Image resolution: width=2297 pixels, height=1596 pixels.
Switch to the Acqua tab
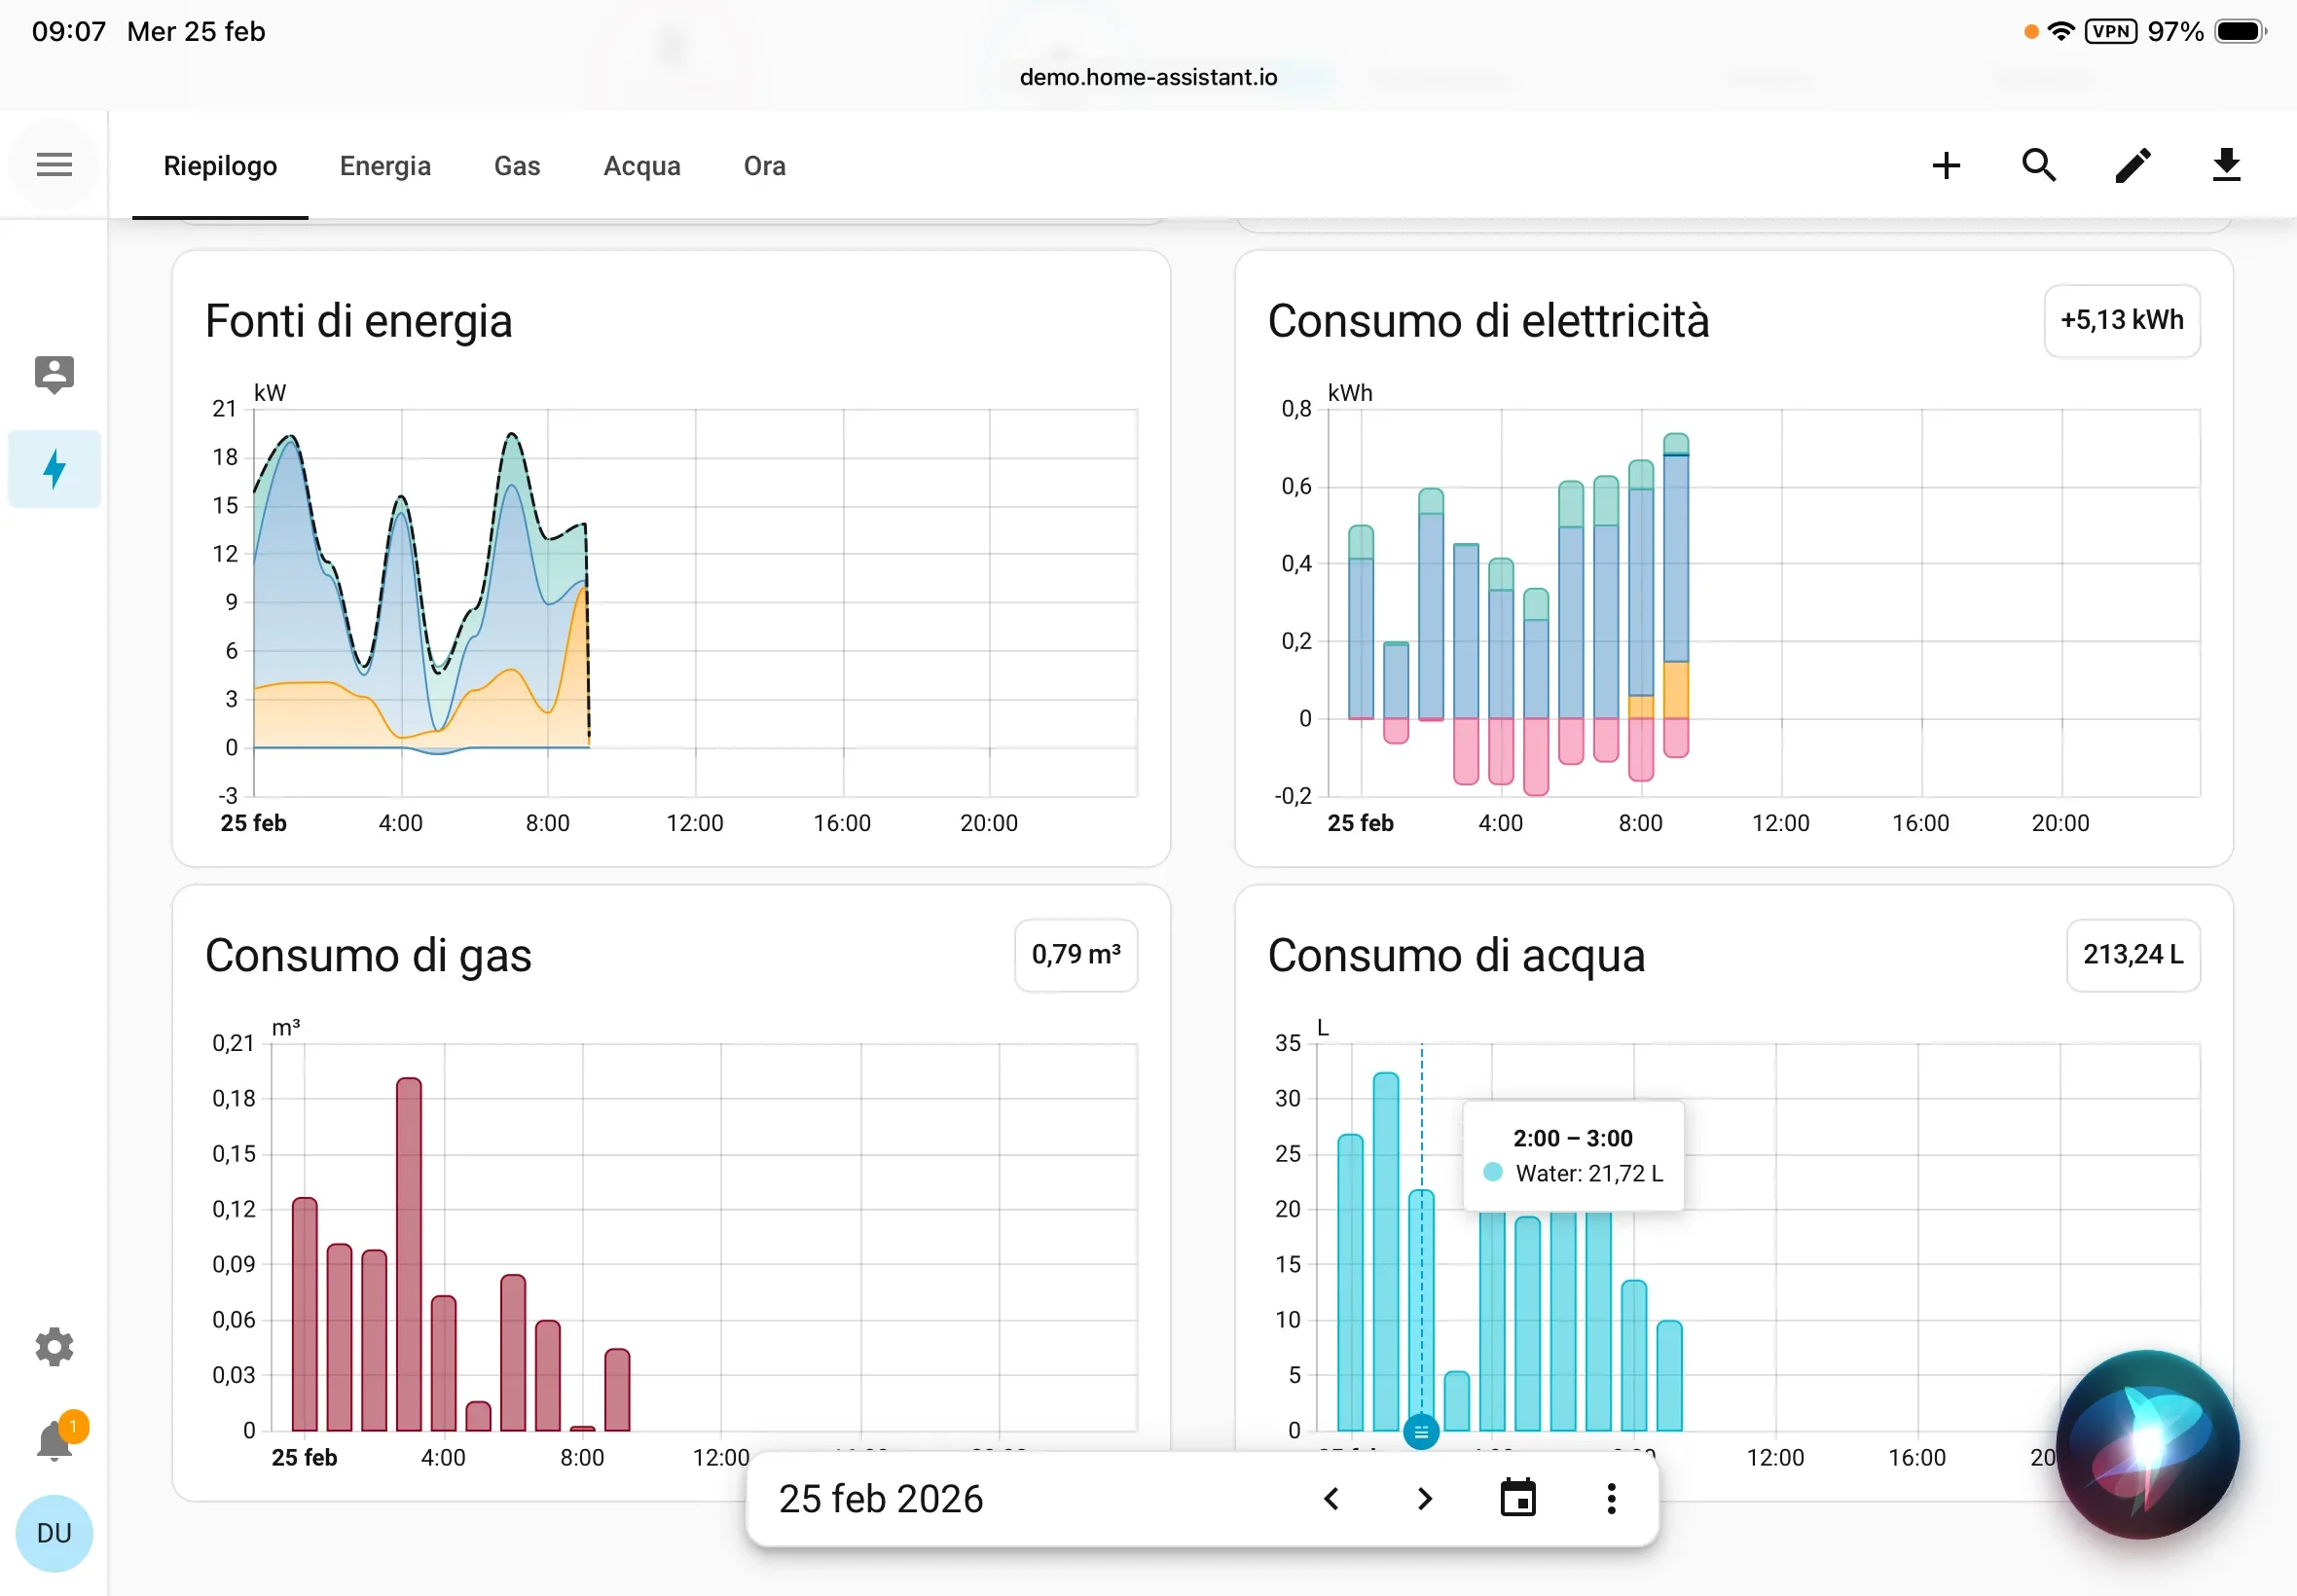(642, 165)
